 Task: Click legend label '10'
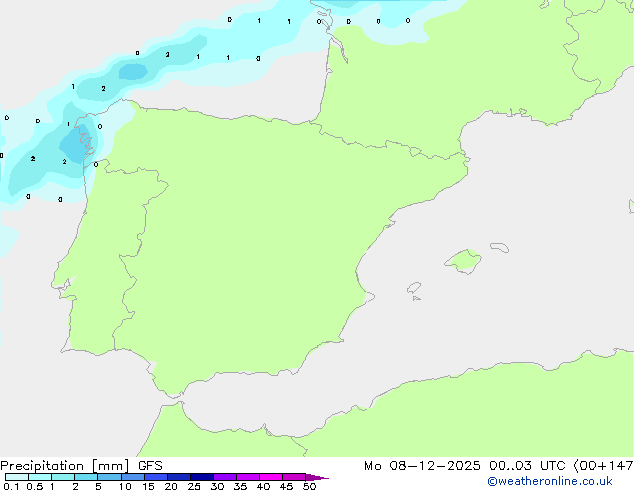tap(125, 486)
